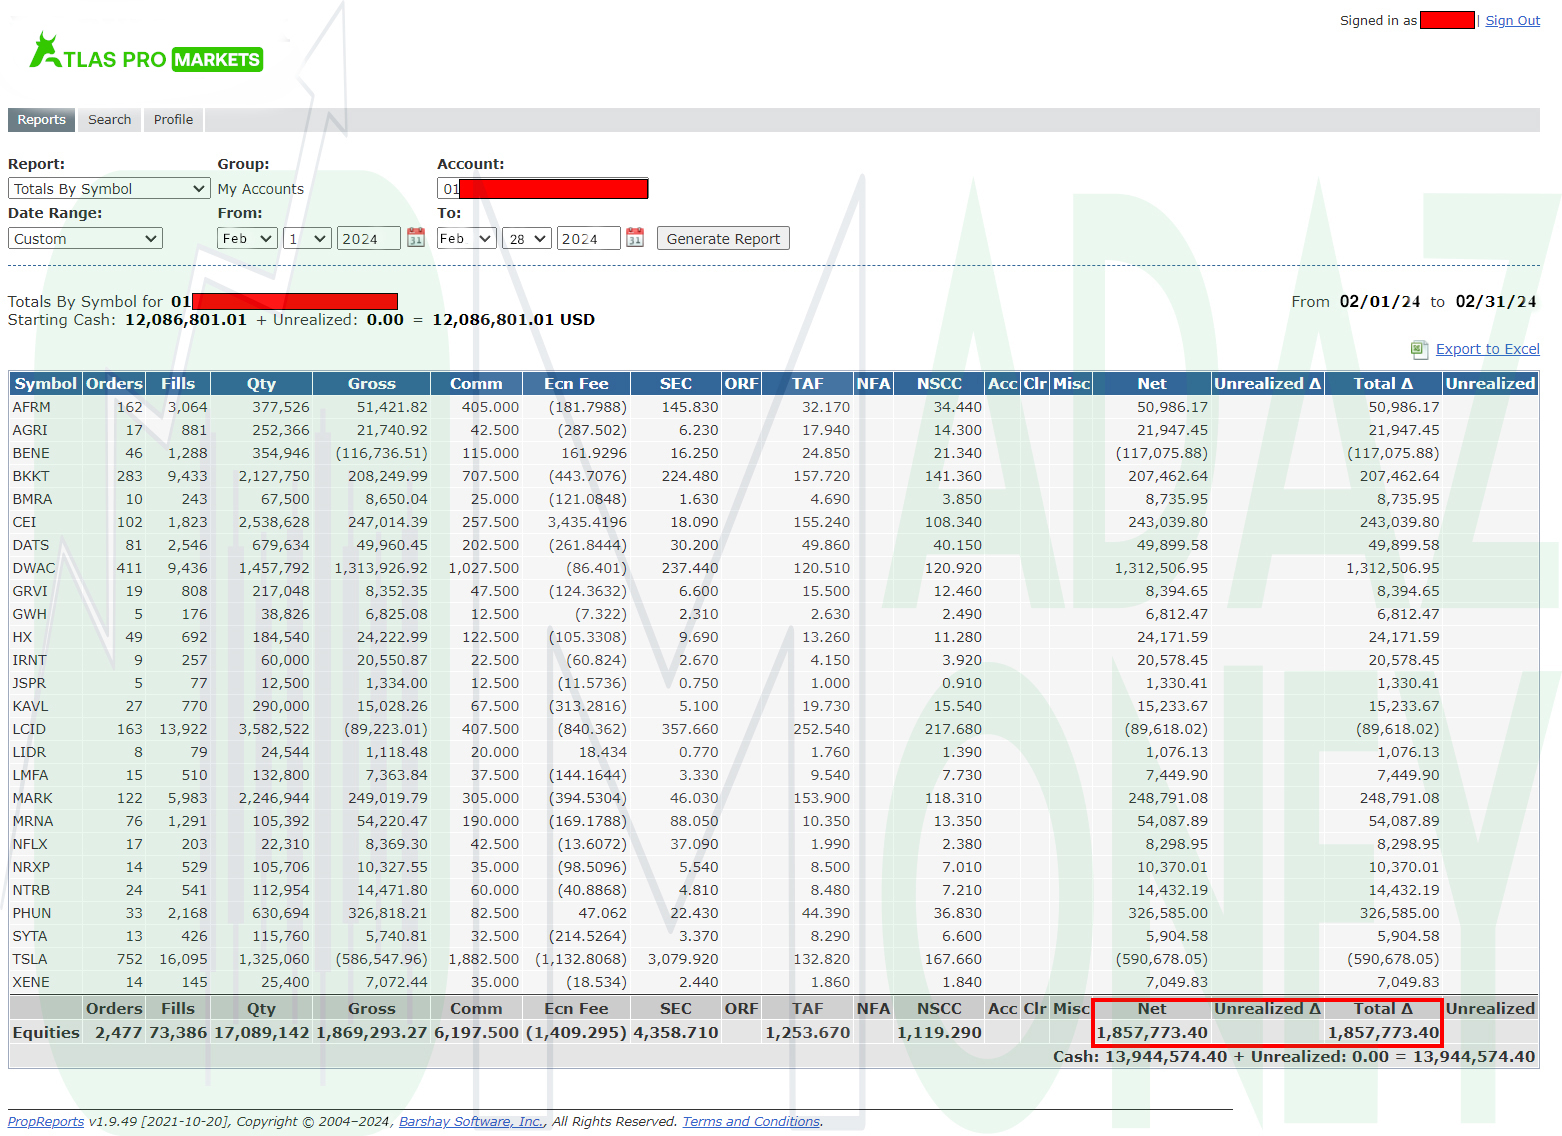The height and width of the screenshot is (1136, 1562).
Task: Click the Excel spreadsheet icon near Export to Excel
Action: [1418, 349]
